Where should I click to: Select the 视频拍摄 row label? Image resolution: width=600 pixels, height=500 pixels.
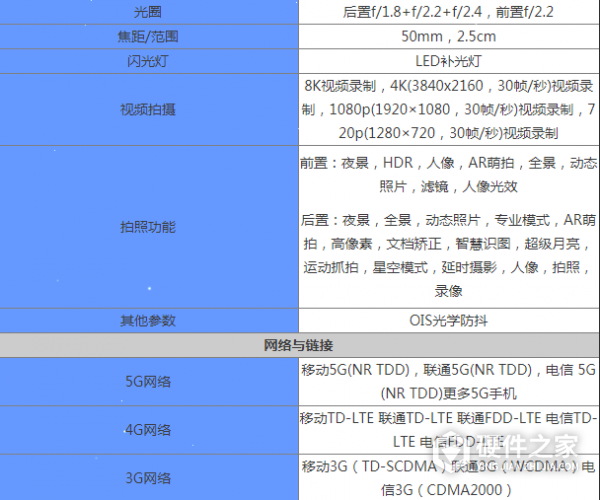point(147,108)
